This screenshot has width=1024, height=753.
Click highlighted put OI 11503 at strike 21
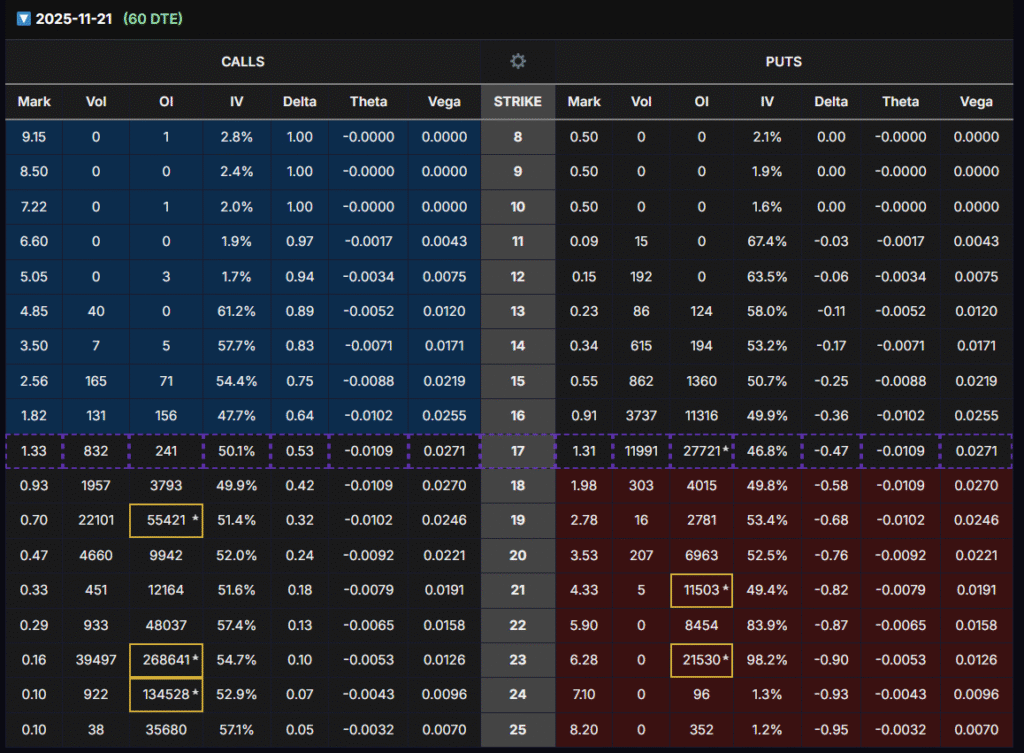[701, 590]
